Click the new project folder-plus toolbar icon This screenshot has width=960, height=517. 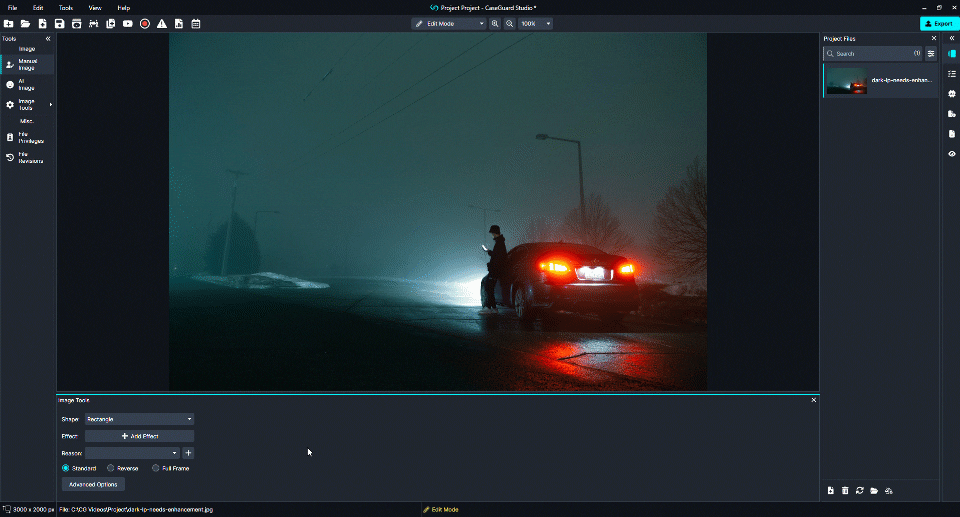click(x=9, y=24)
